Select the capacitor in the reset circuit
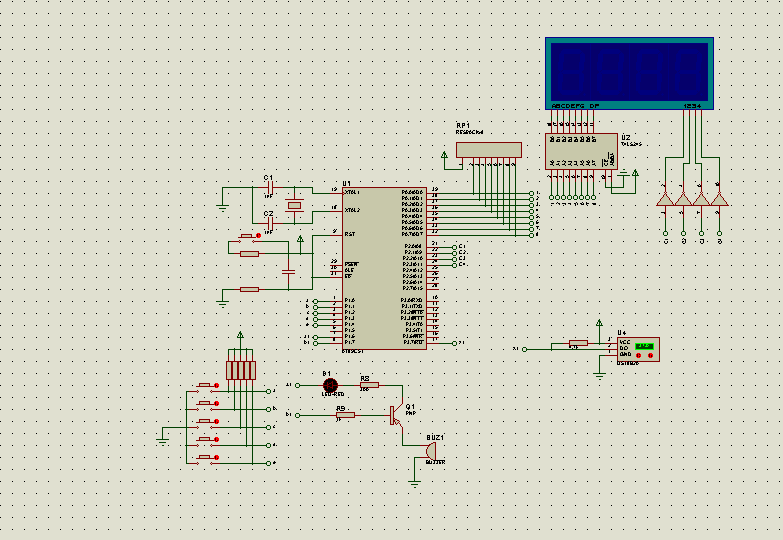Viewport: 783px width, 540px height. pos(289,272)
